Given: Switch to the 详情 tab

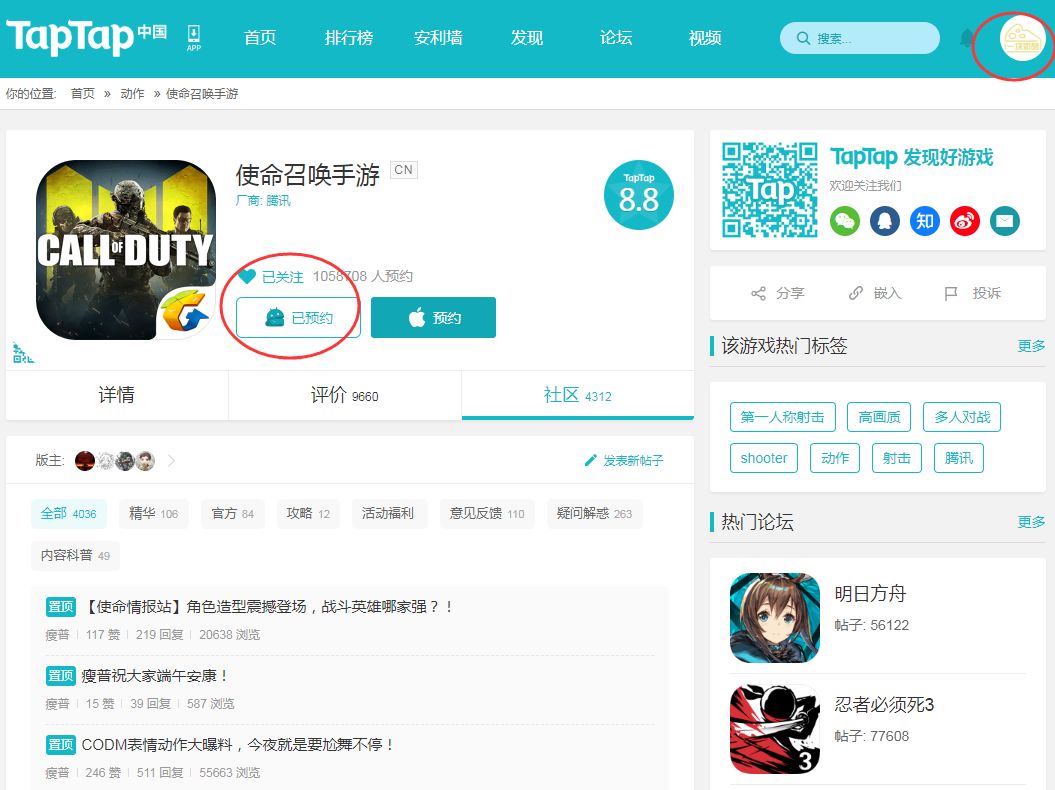Looking at the screenshot, I should pos(116,395).
